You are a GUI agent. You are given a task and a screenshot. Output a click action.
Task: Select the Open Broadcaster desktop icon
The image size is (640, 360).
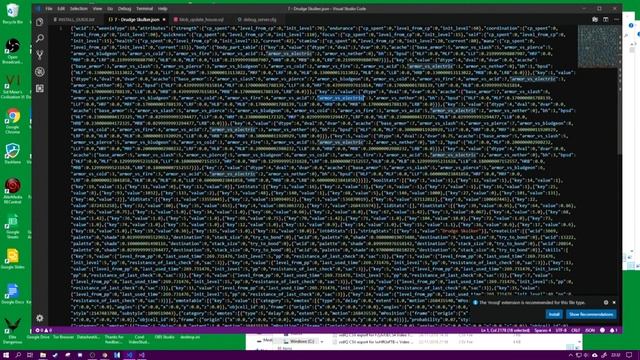tap(13, 51)
